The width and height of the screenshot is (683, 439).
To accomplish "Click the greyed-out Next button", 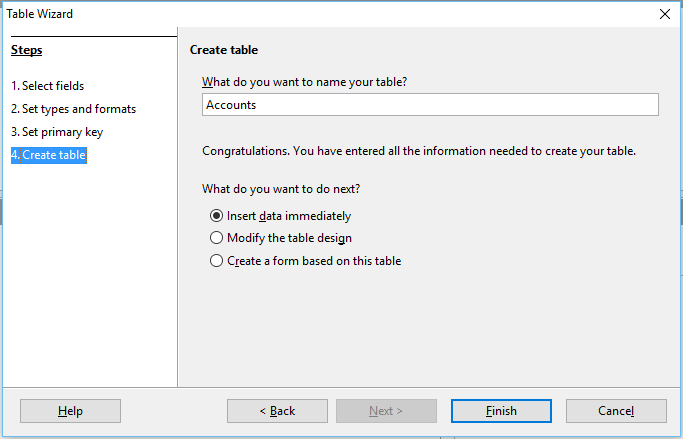I will (x=386, y=411).
